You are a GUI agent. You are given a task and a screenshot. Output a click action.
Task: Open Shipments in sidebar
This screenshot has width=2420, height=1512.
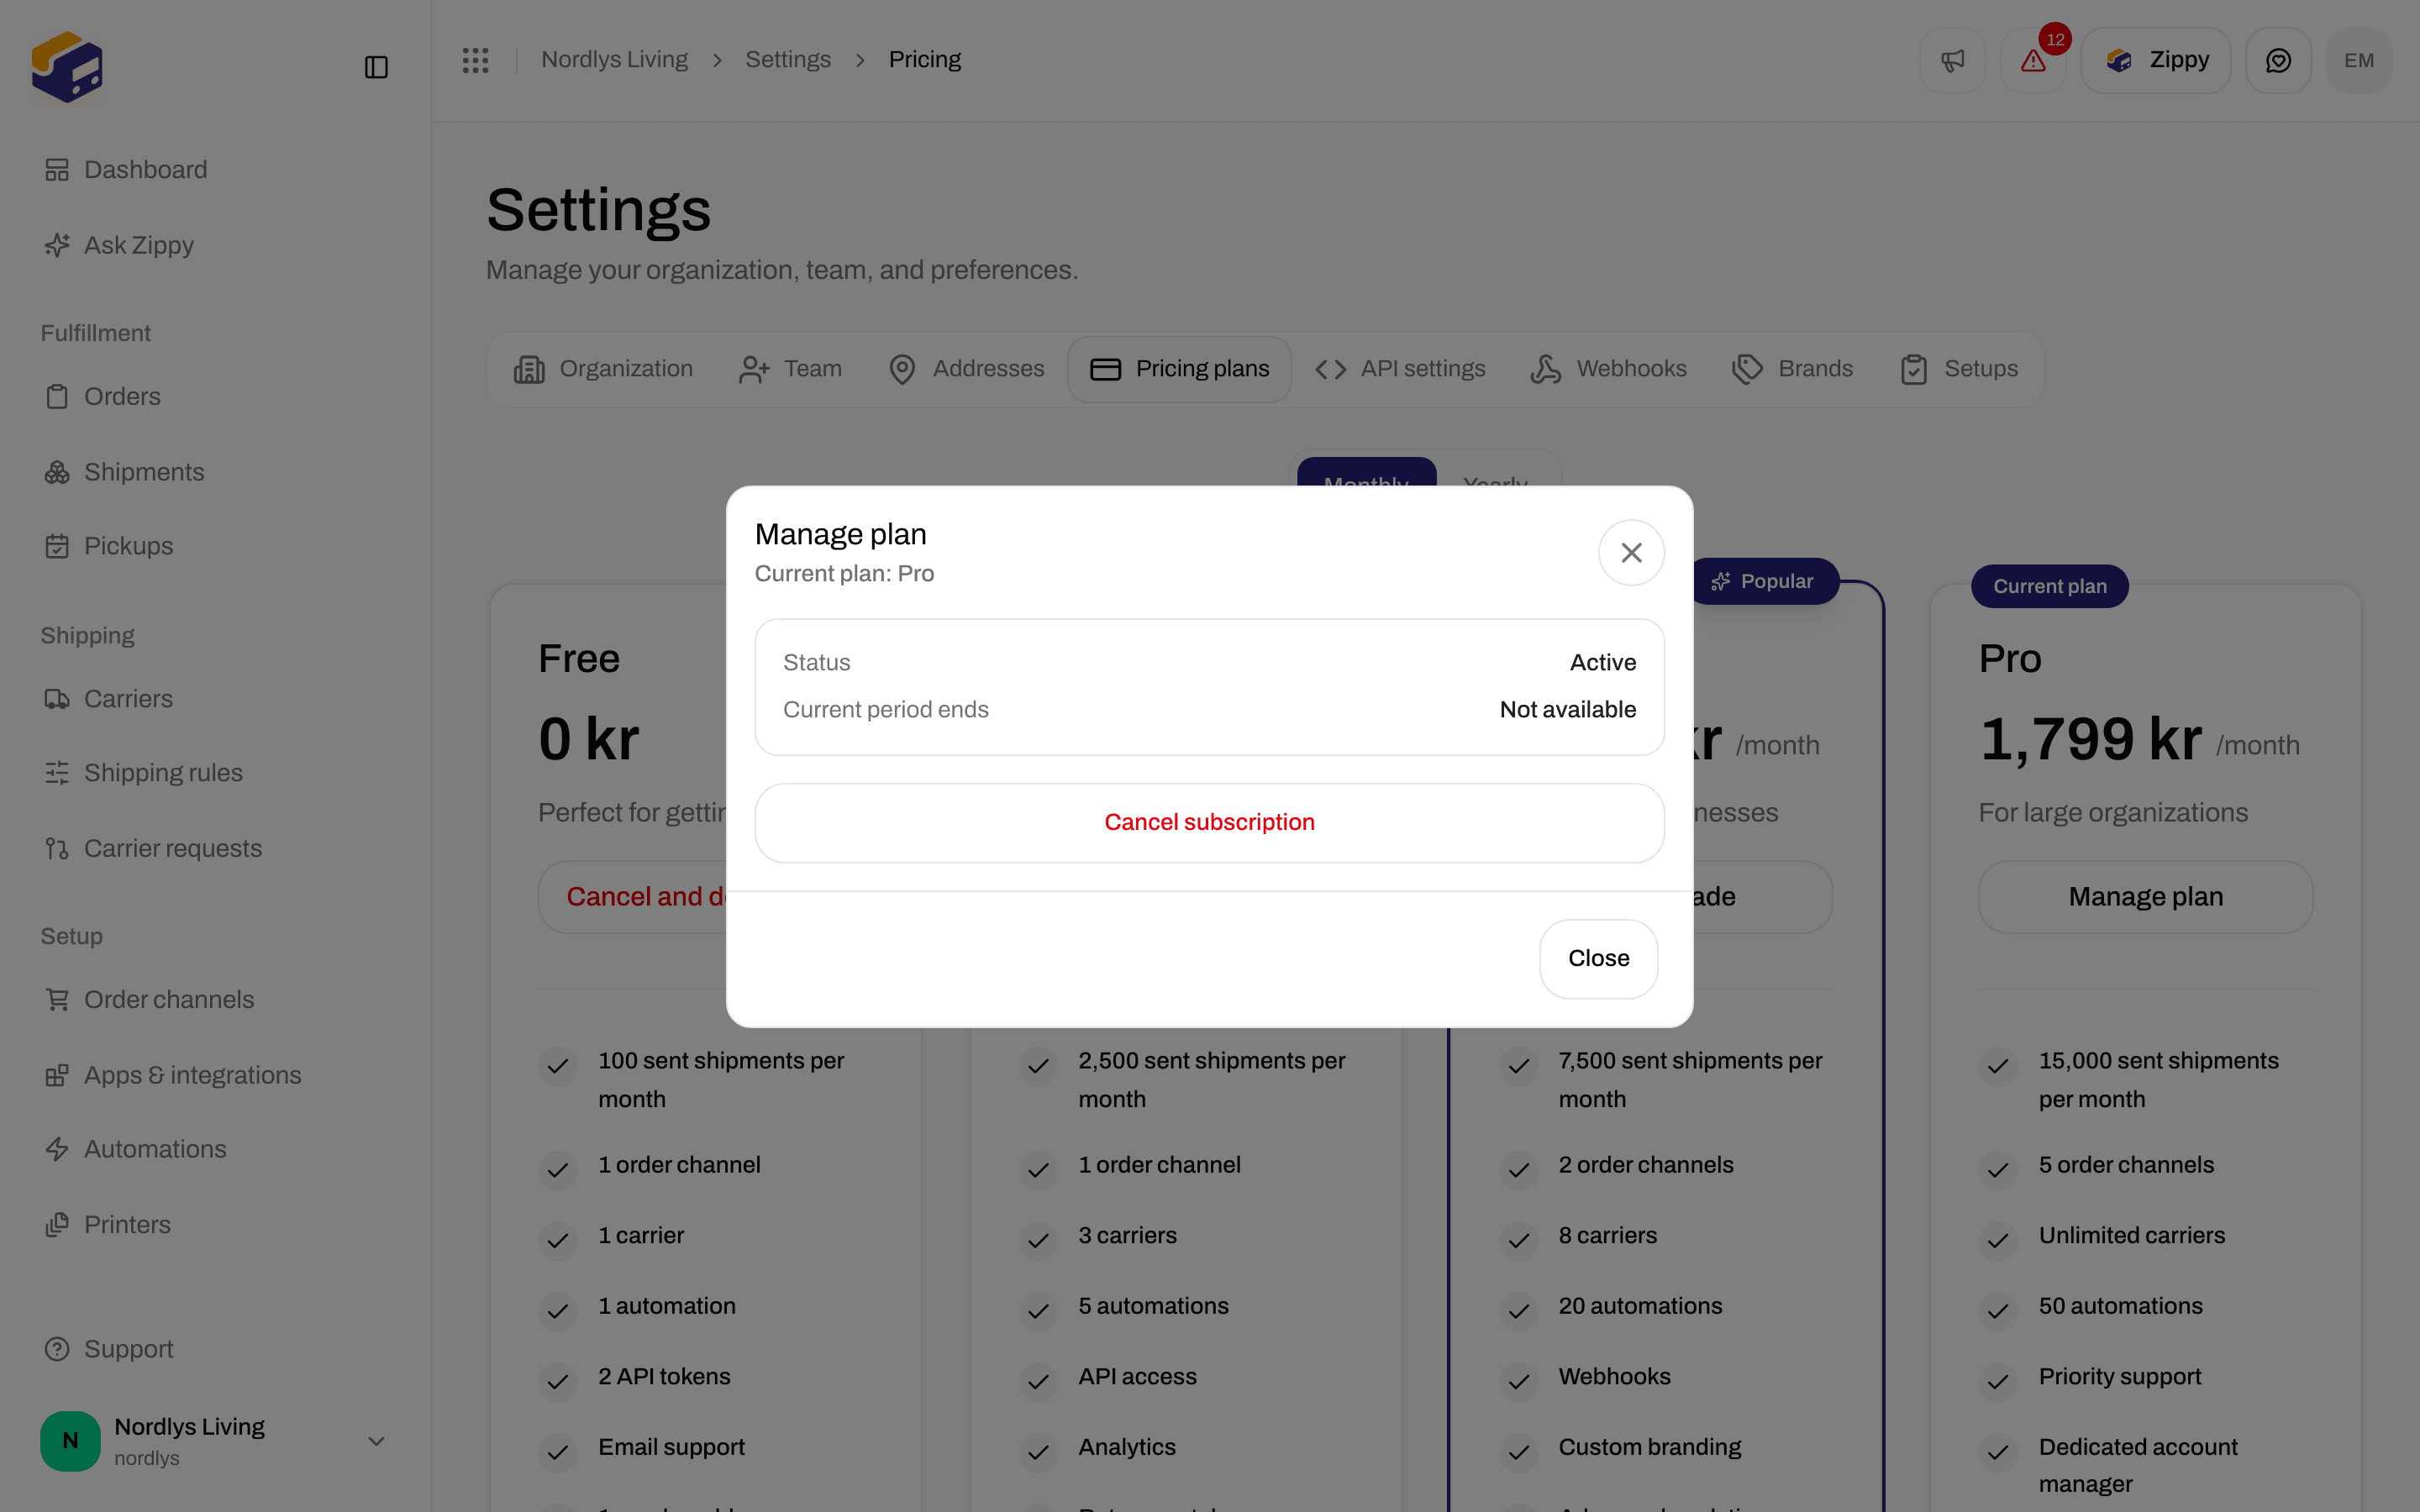(214, 472)
